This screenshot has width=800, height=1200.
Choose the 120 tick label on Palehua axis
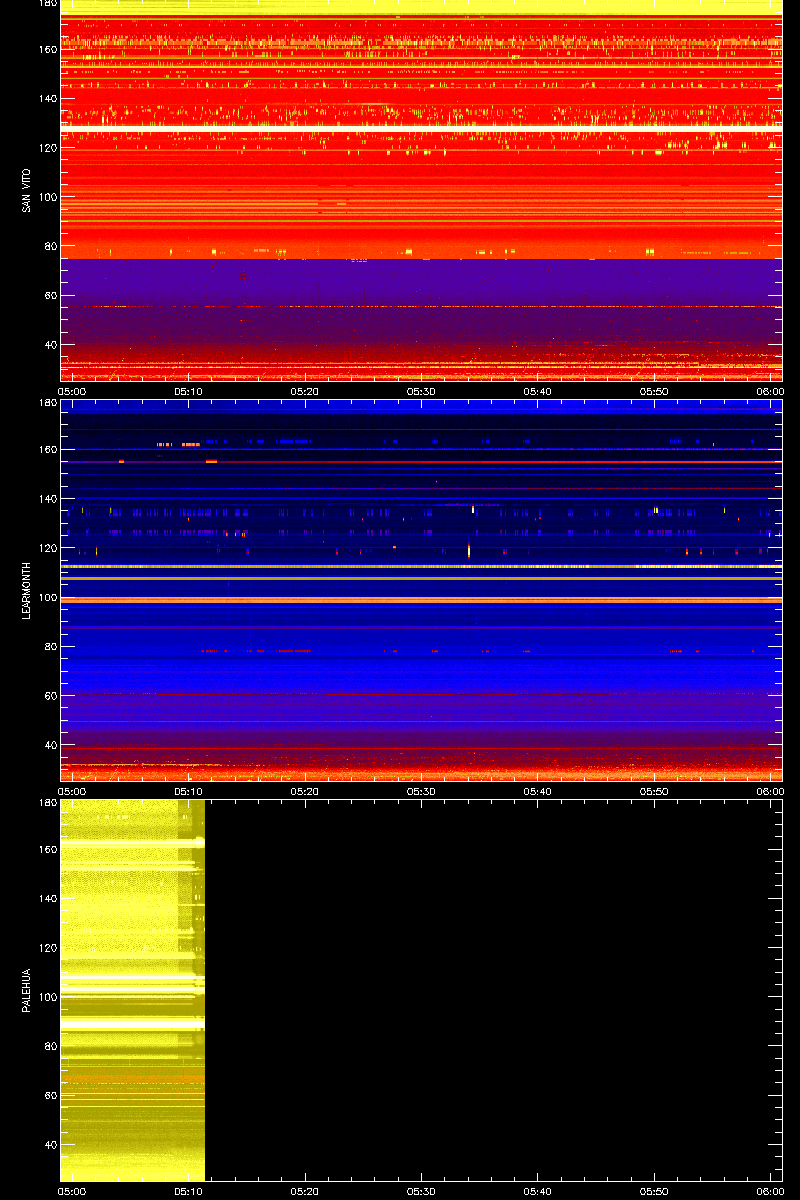(47, 948)
